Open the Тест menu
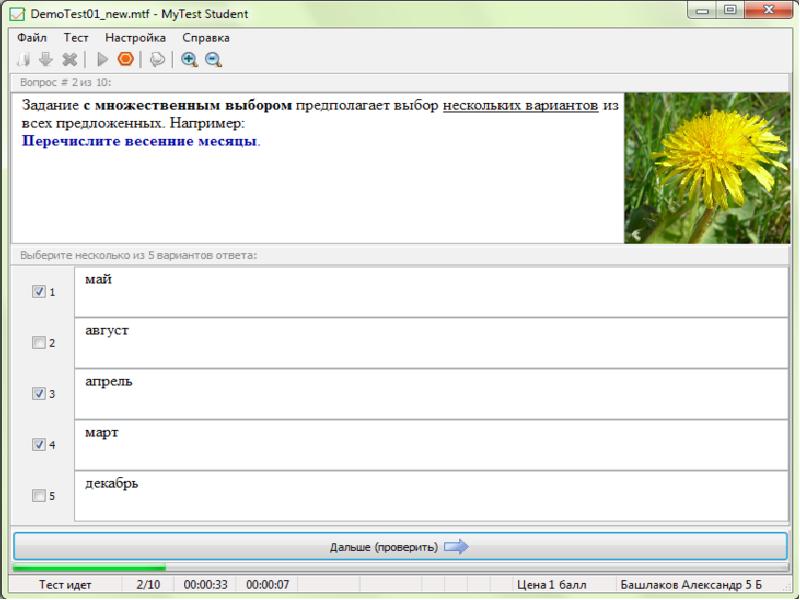Image resolution: width=800 pixels, height=600 pixels. click(77, 37)
